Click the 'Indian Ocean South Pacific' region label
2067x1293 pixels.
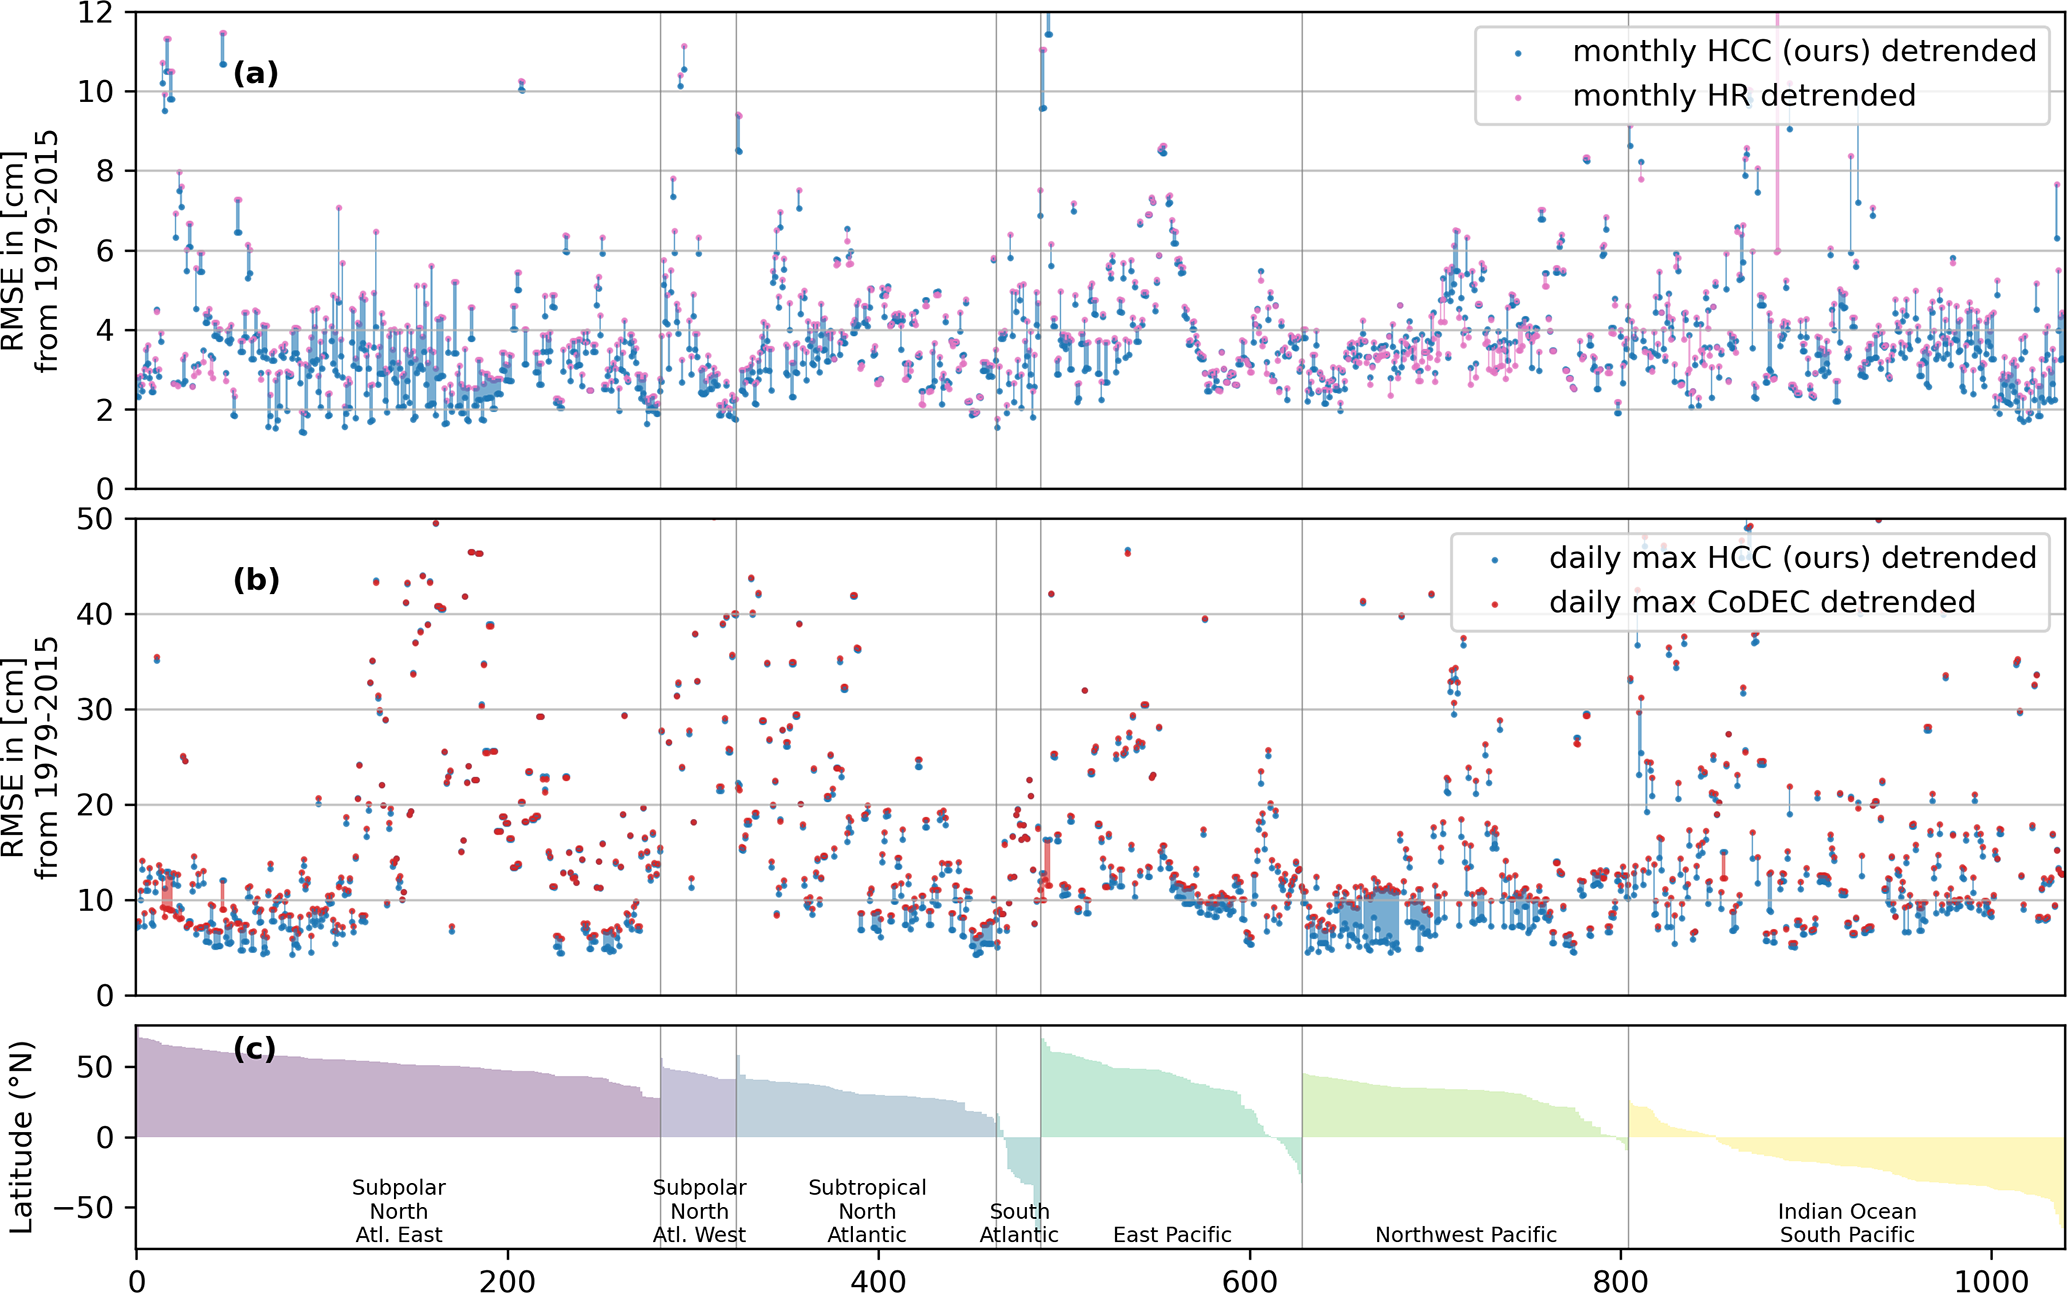tap(1847, 1223)
